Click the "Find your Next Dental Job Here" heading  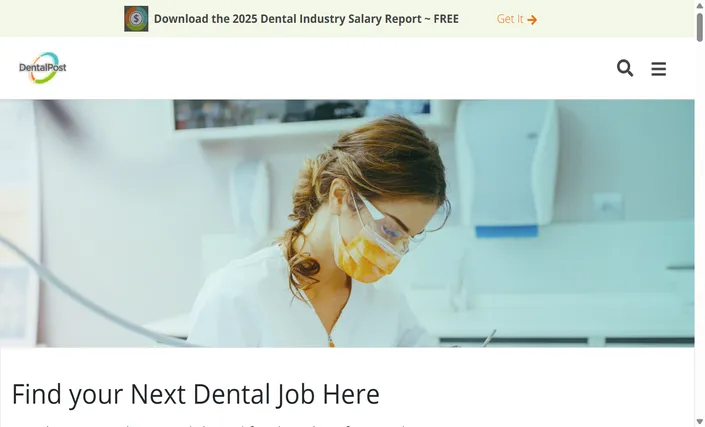pyautogui.click(x=196, y=394)
